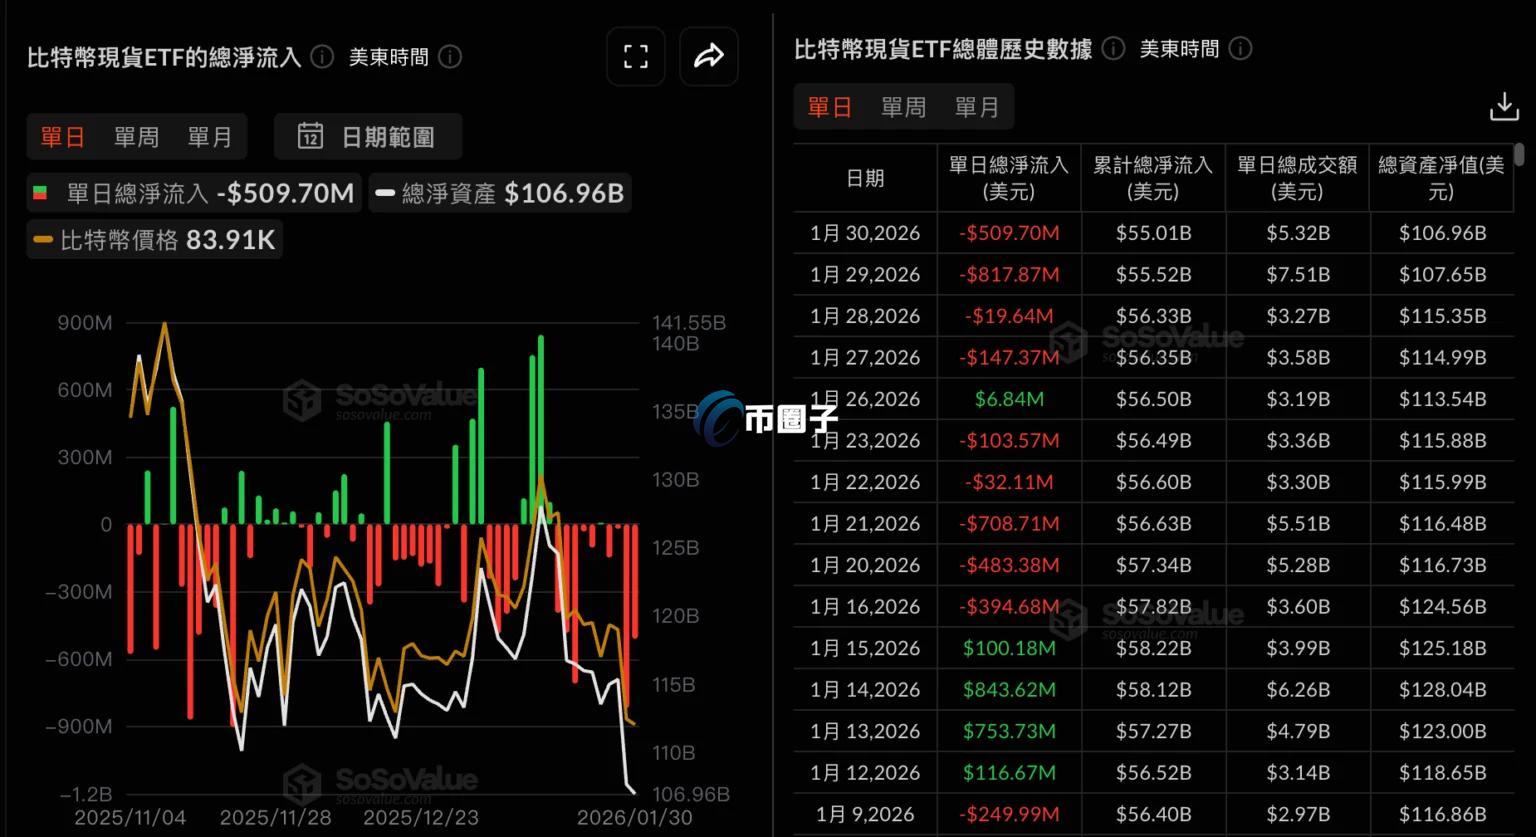Toggle the 總淨資產 line series legend
This screenshot has width=1536, height=837.
499,193
